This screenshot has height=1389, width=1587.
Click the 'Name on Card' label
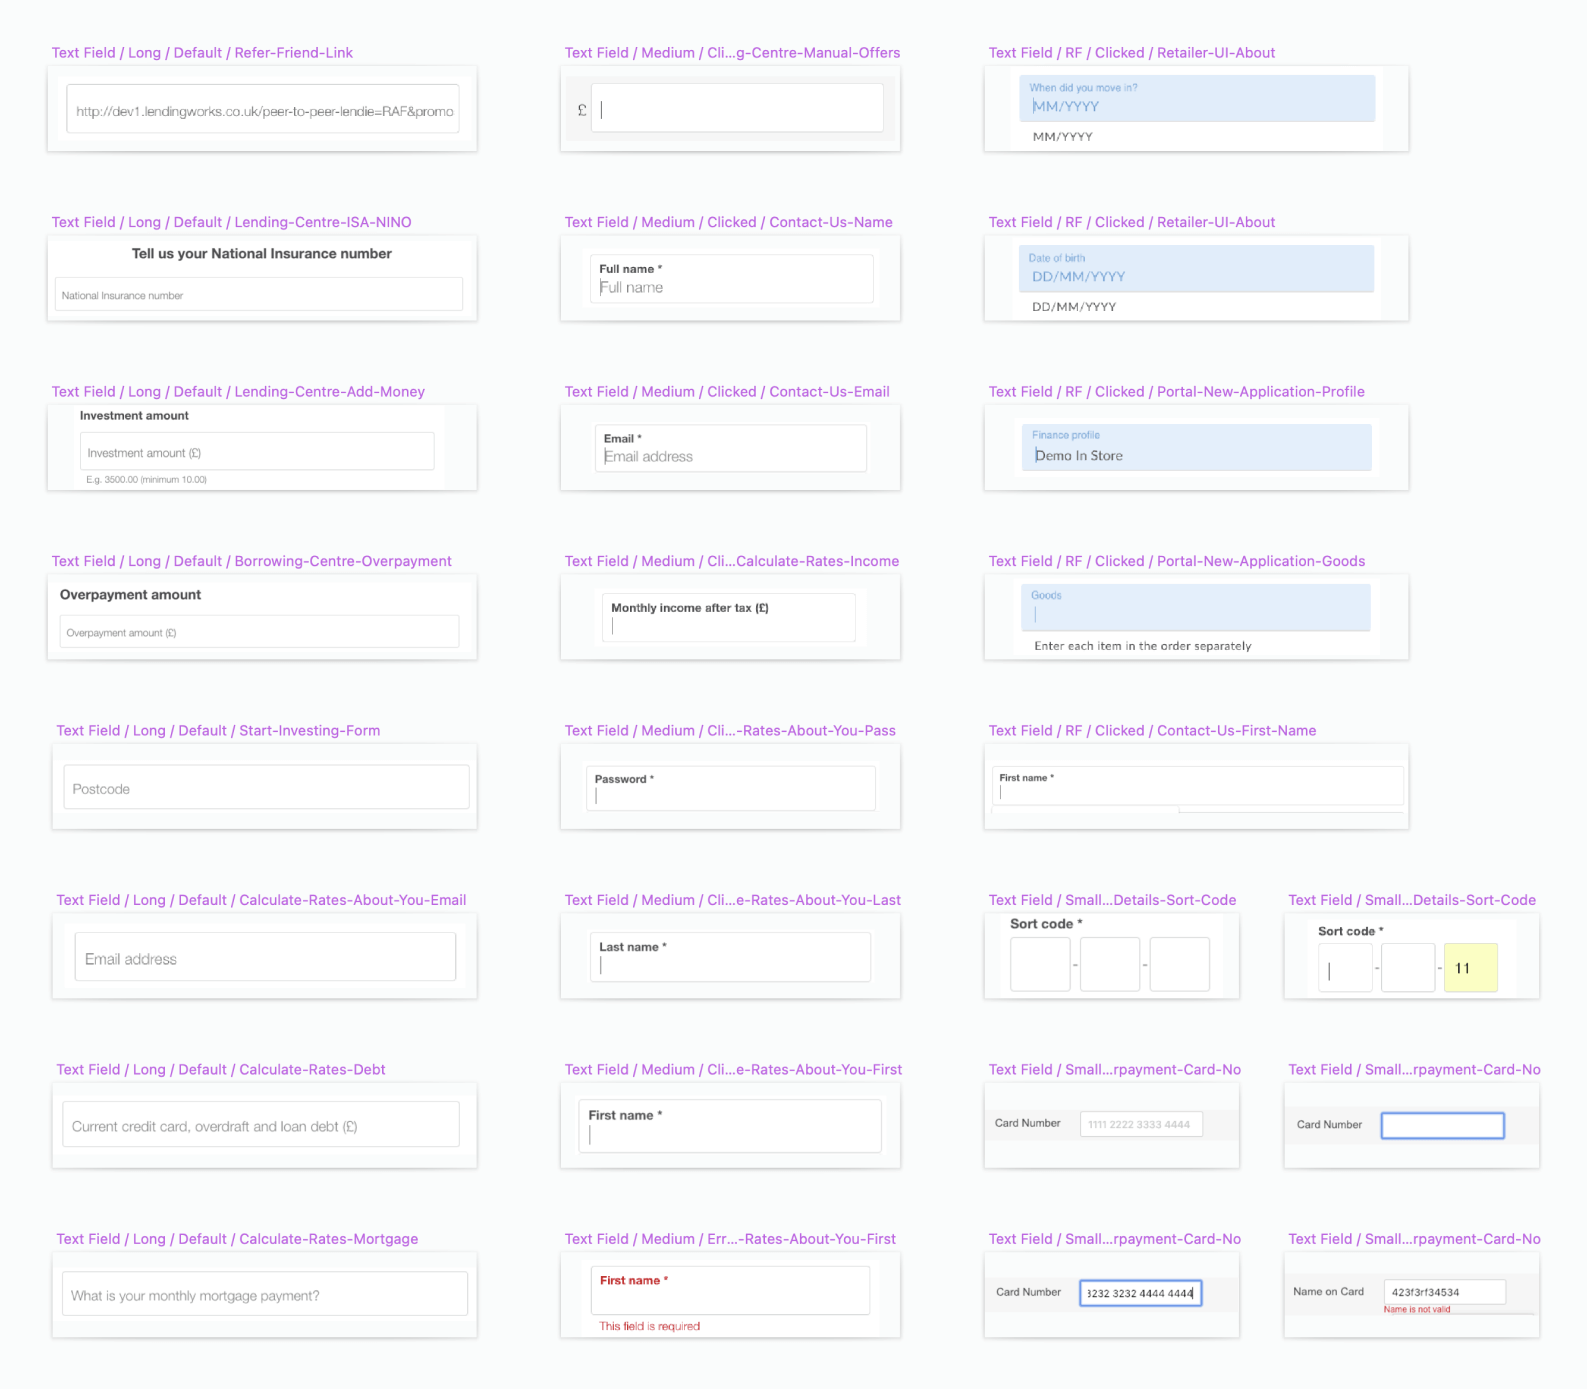[x=1328, y=1292]
